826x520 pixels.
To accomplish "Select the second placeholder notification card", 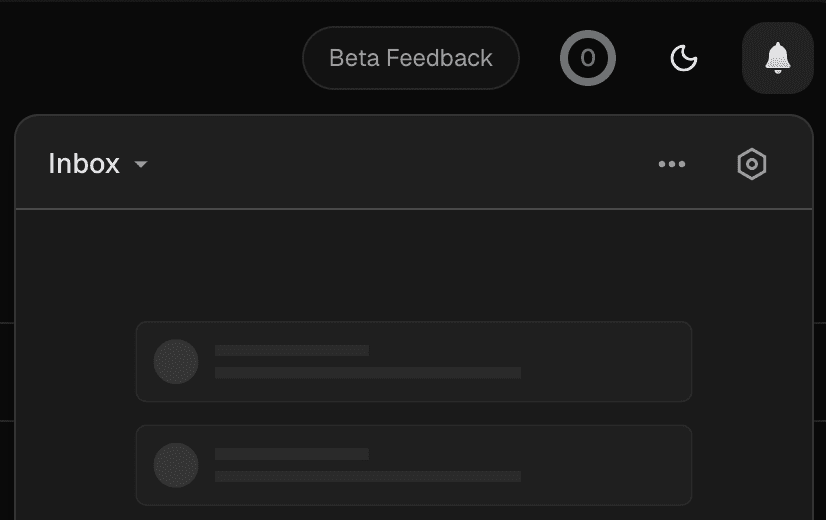I will tap(600, 465).
